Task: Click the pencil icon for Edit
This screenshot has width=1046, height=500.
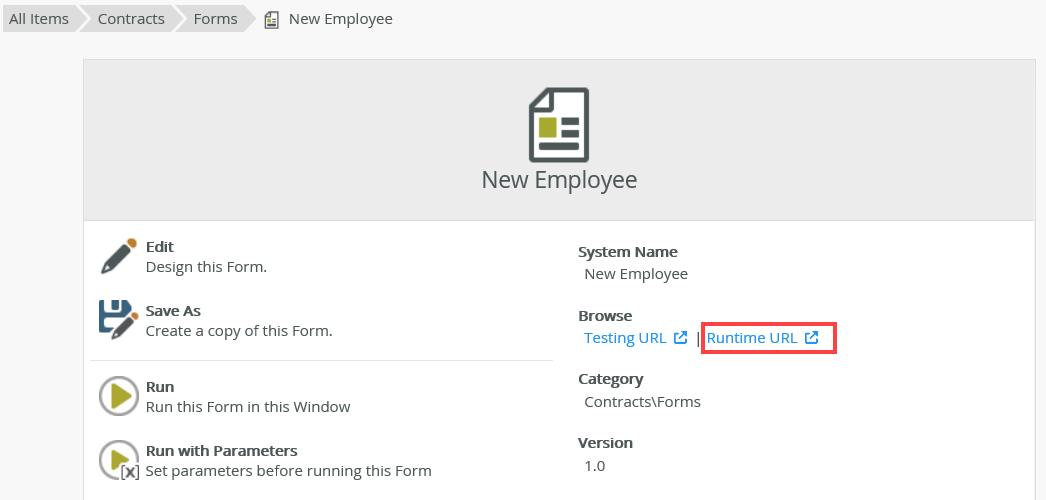Action: (118, 257)
